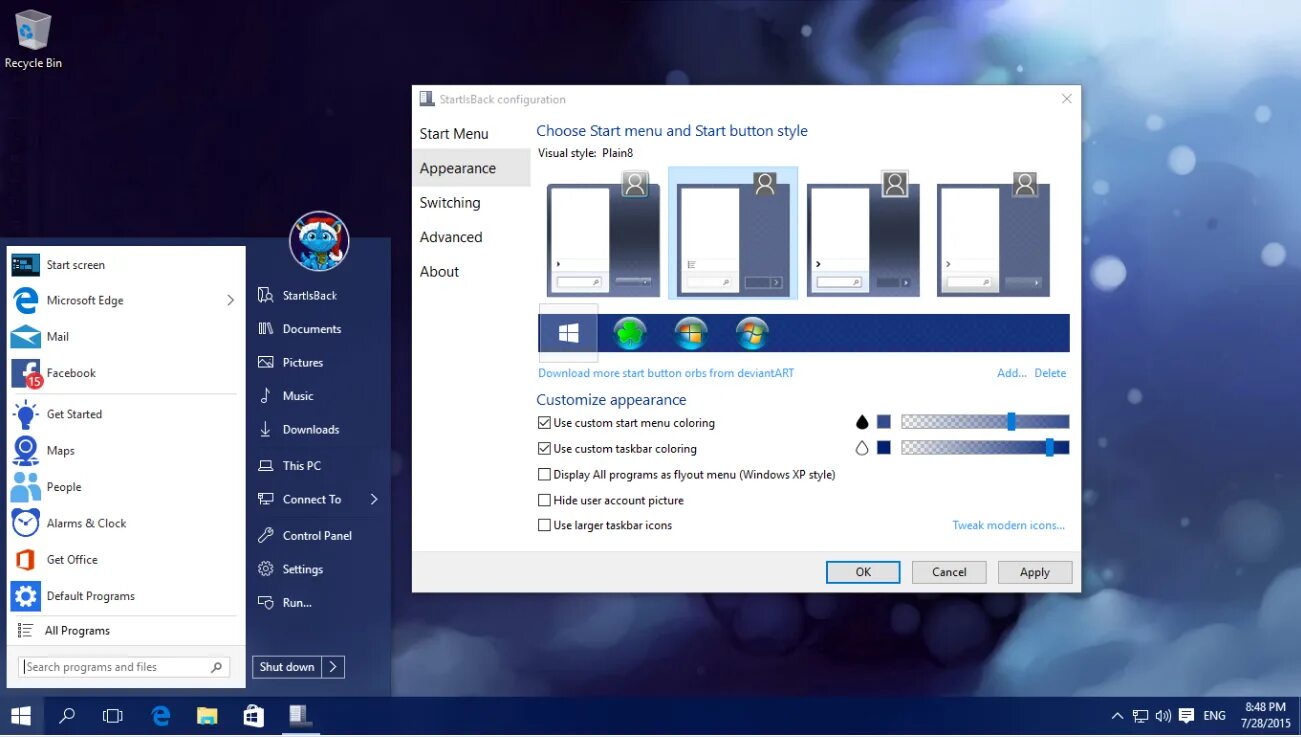Open Start screen tile entry
This screenshot has height=737, width=1301.
pos(125,265)
